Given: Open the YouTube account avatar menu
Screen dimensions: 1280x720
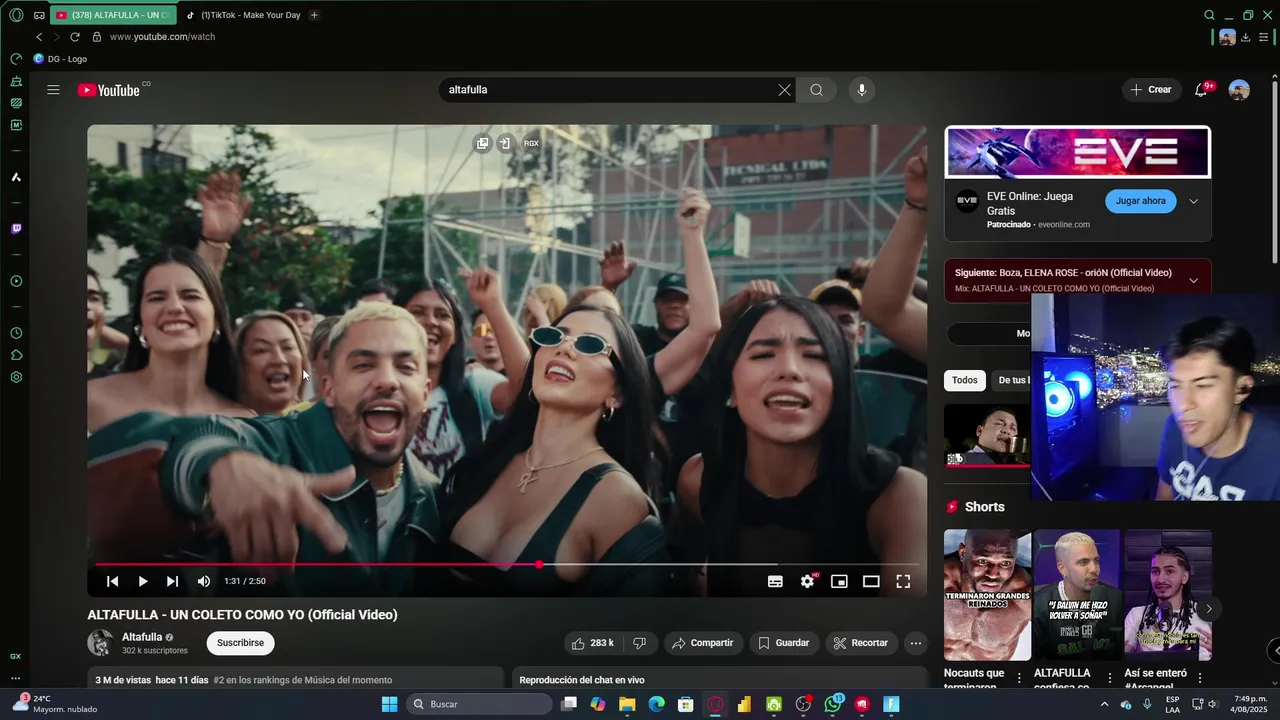Looking at the screenshot, I should pyautogui.click(x=1239, y=90).
